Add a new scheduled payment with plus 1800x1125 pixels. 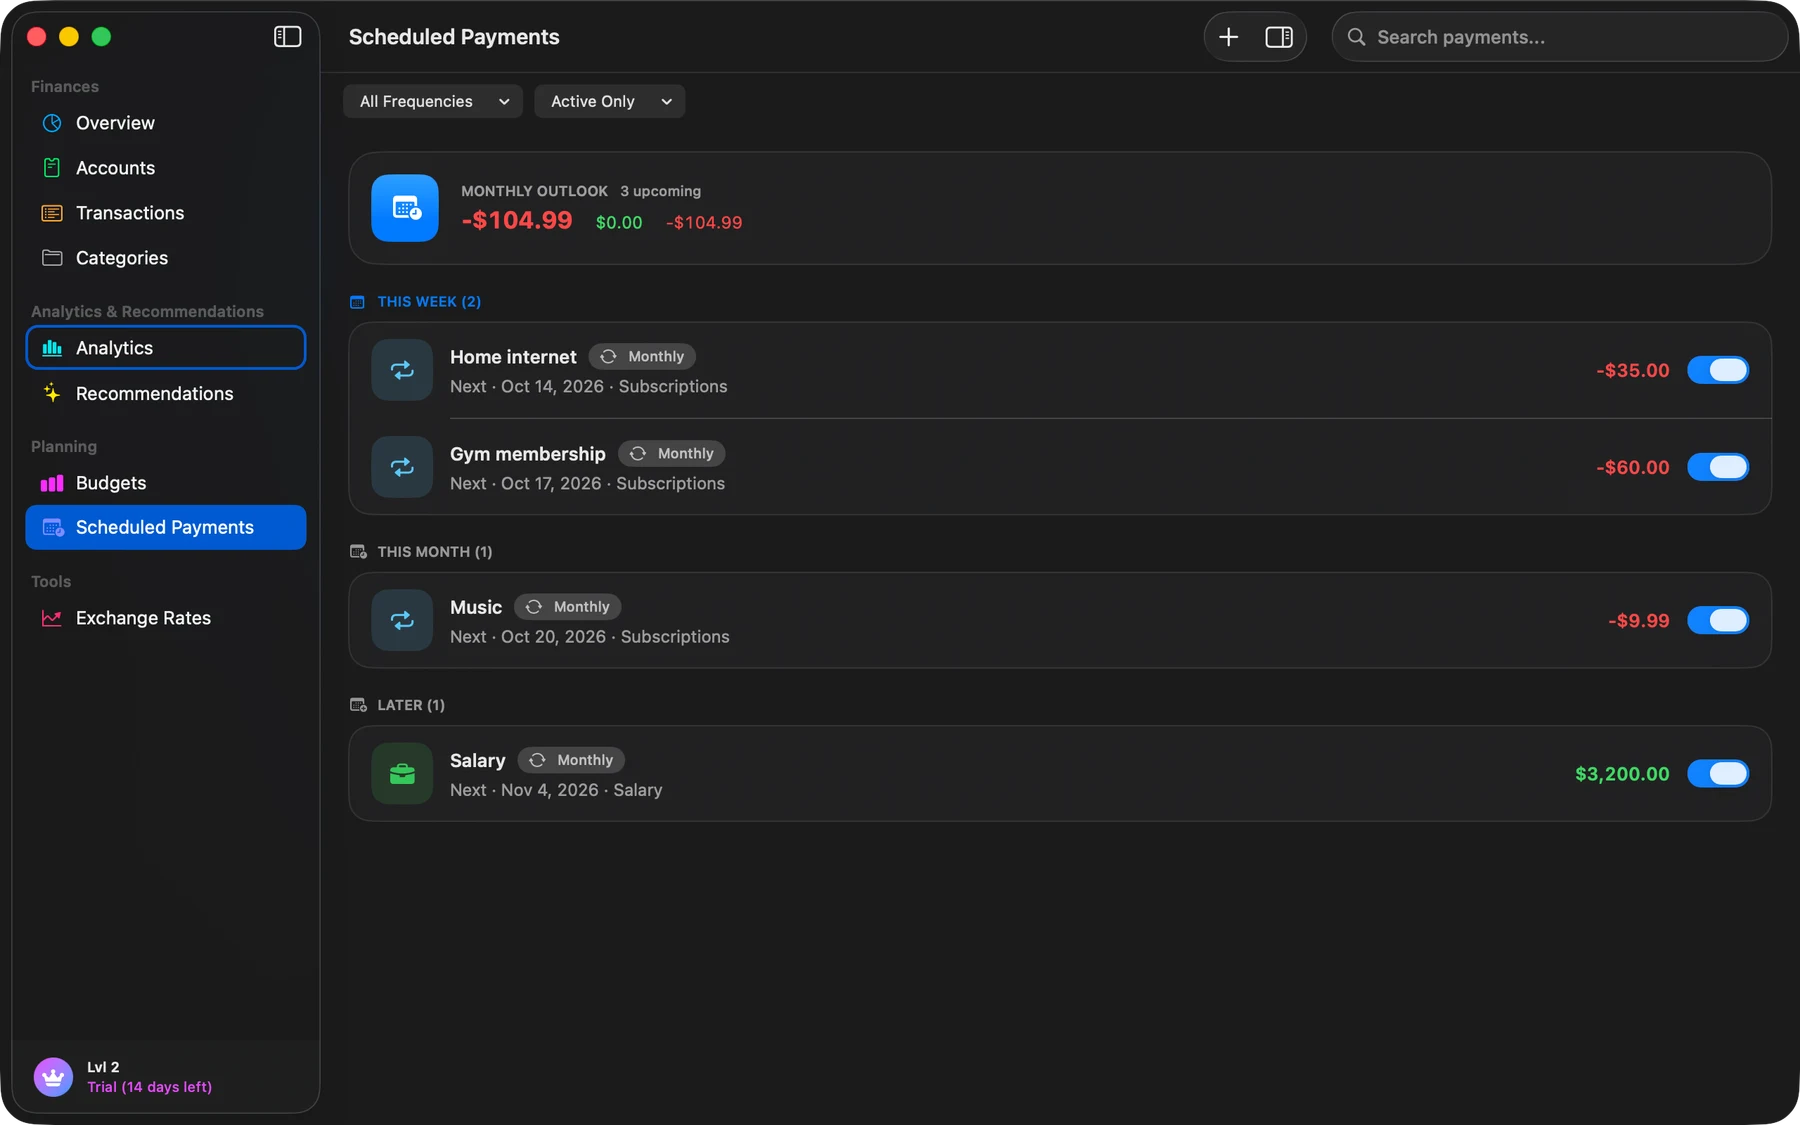tap(1229, 37)
